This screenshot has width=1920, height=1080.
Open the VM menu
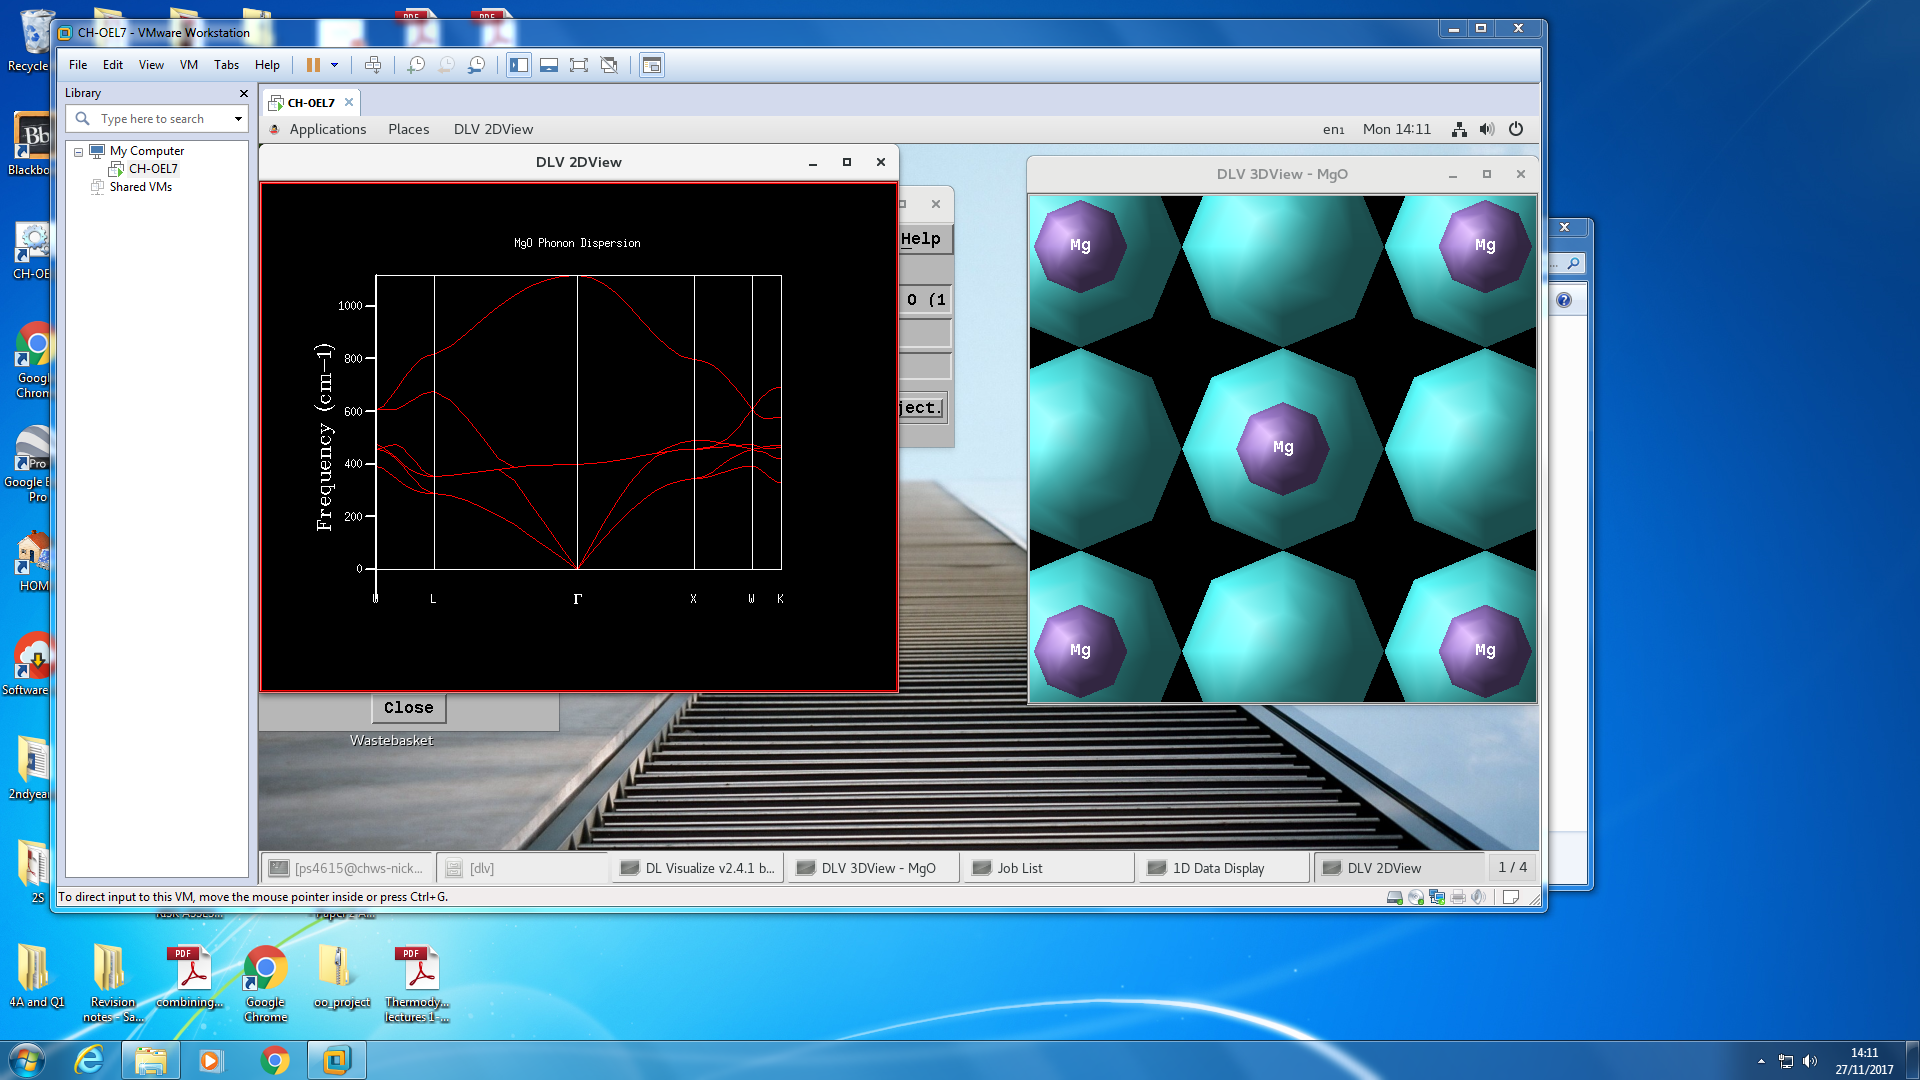(x=188, y=65)
